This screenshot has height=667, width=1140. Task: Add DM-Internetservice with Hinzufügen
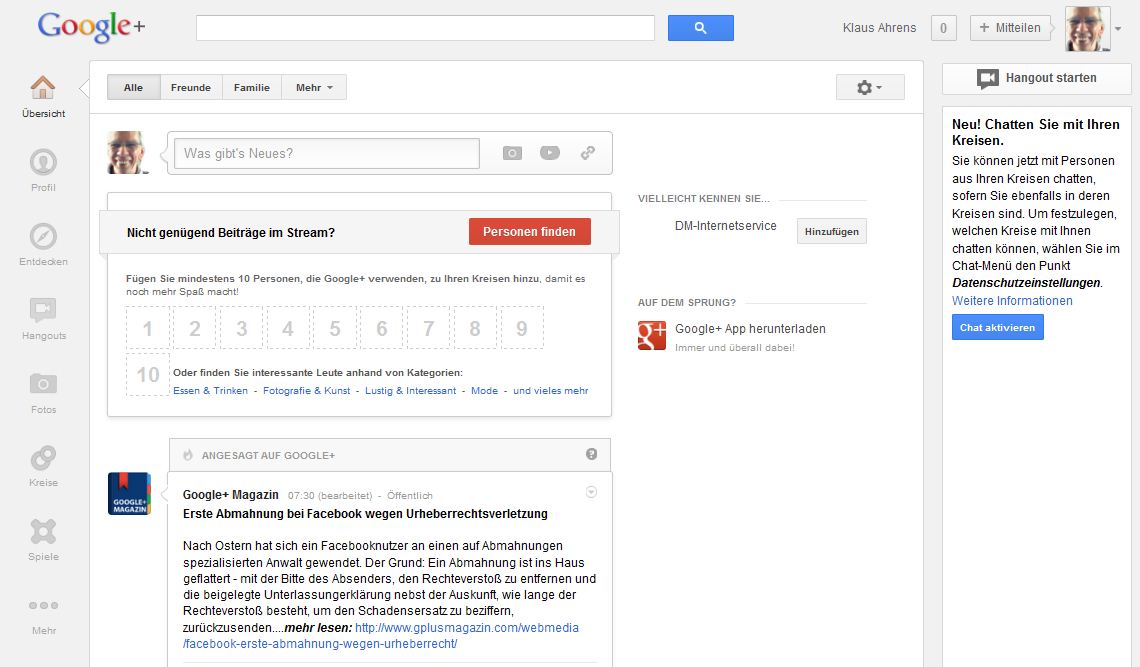(x=832, y=231)
